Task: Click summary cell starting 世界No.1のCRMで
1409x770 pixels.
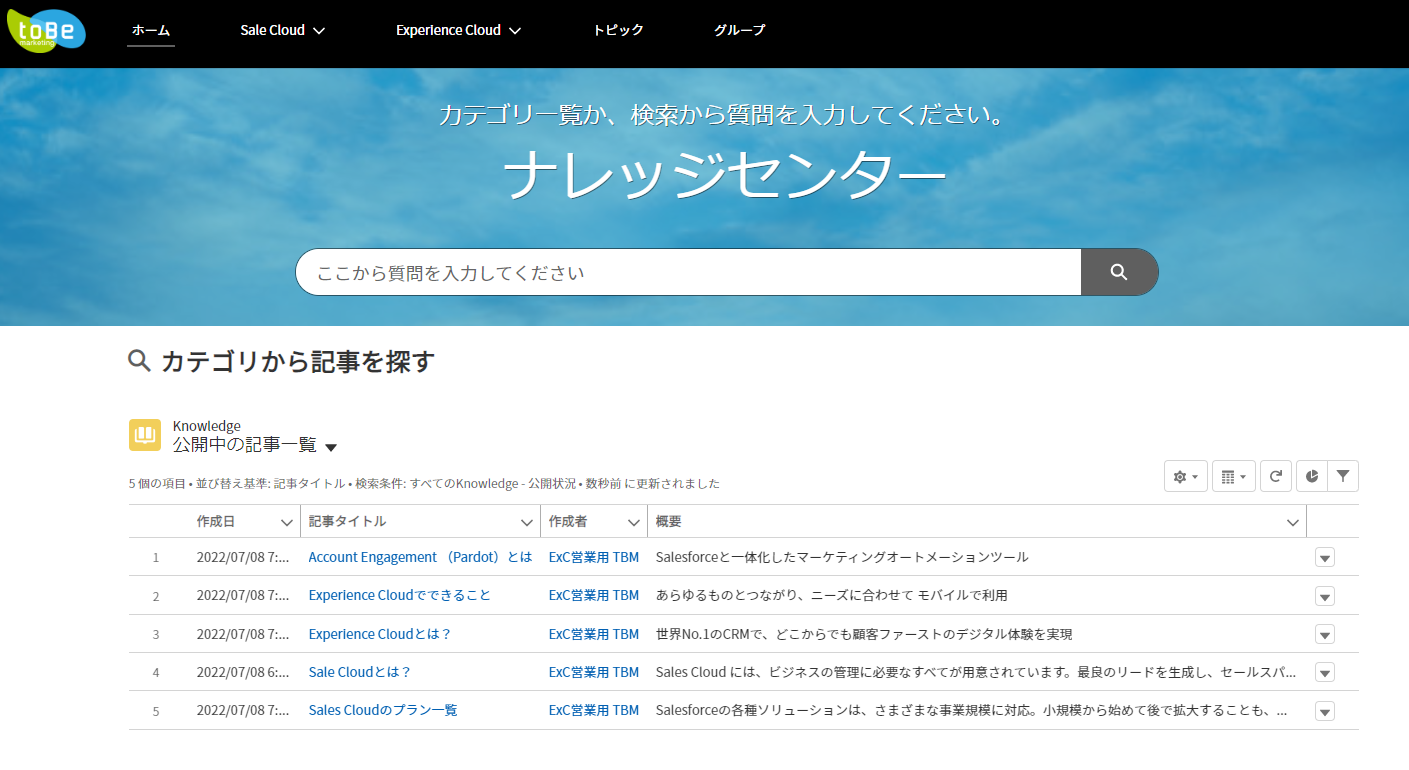Action: point(864,634)
